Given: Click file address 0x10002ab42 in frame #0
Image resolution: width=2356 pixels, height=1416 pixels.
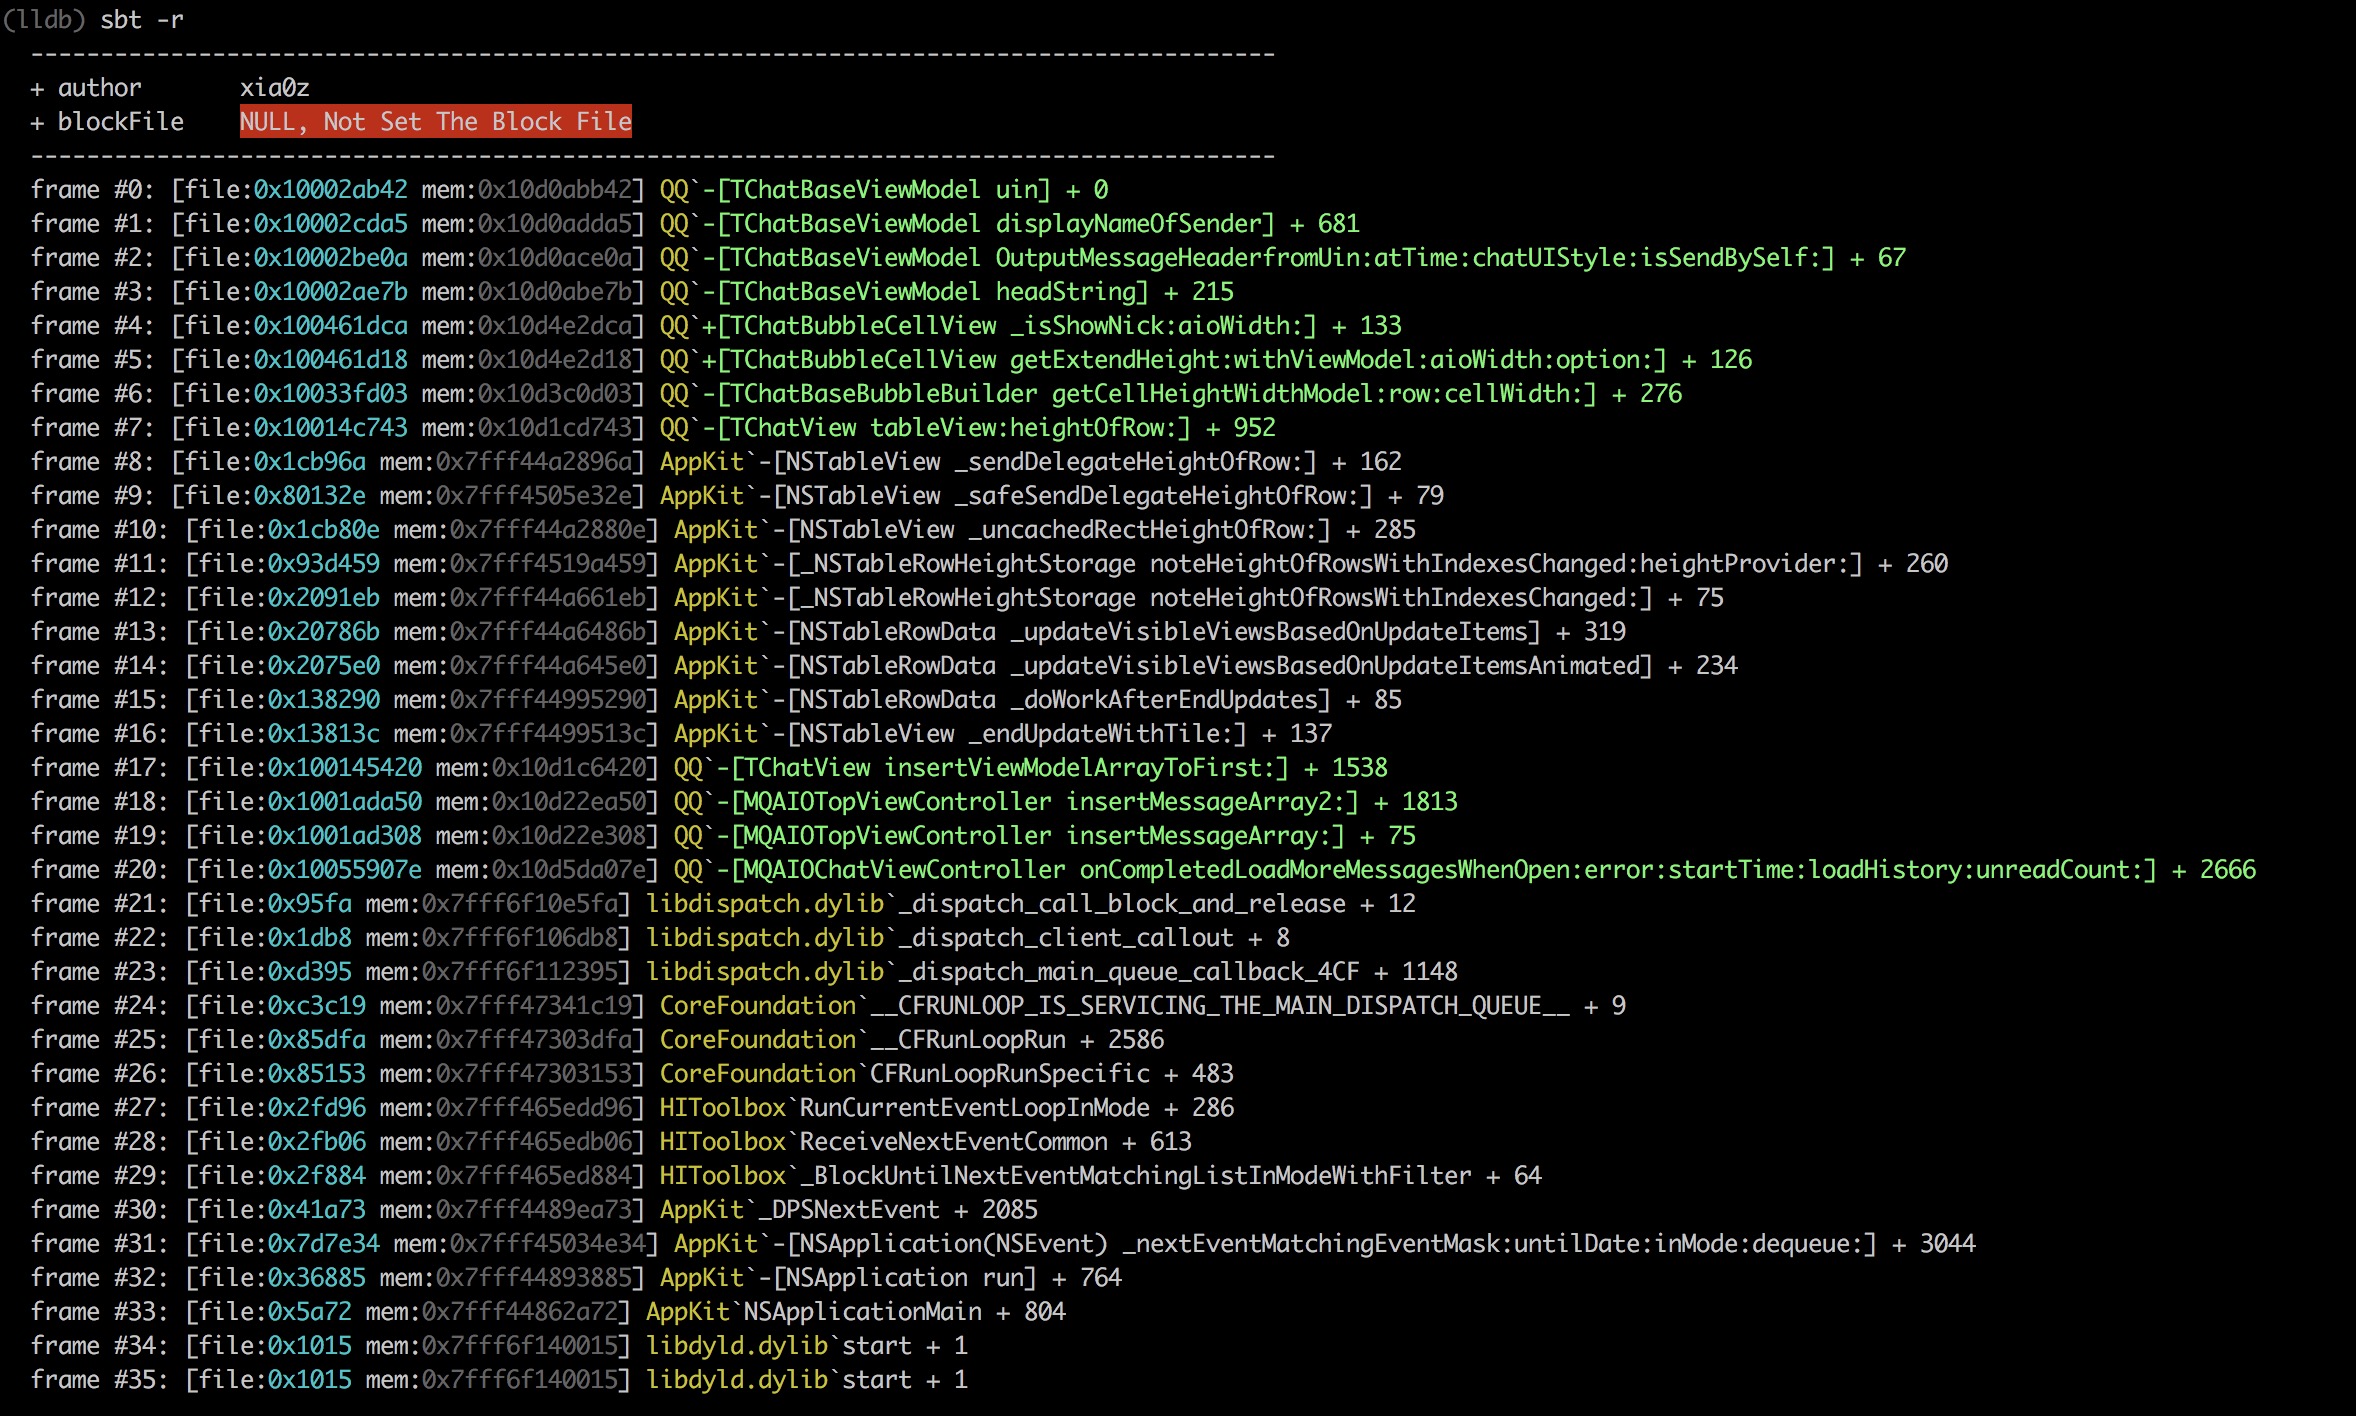Looking at the screenshot, I should pos(330,190).
